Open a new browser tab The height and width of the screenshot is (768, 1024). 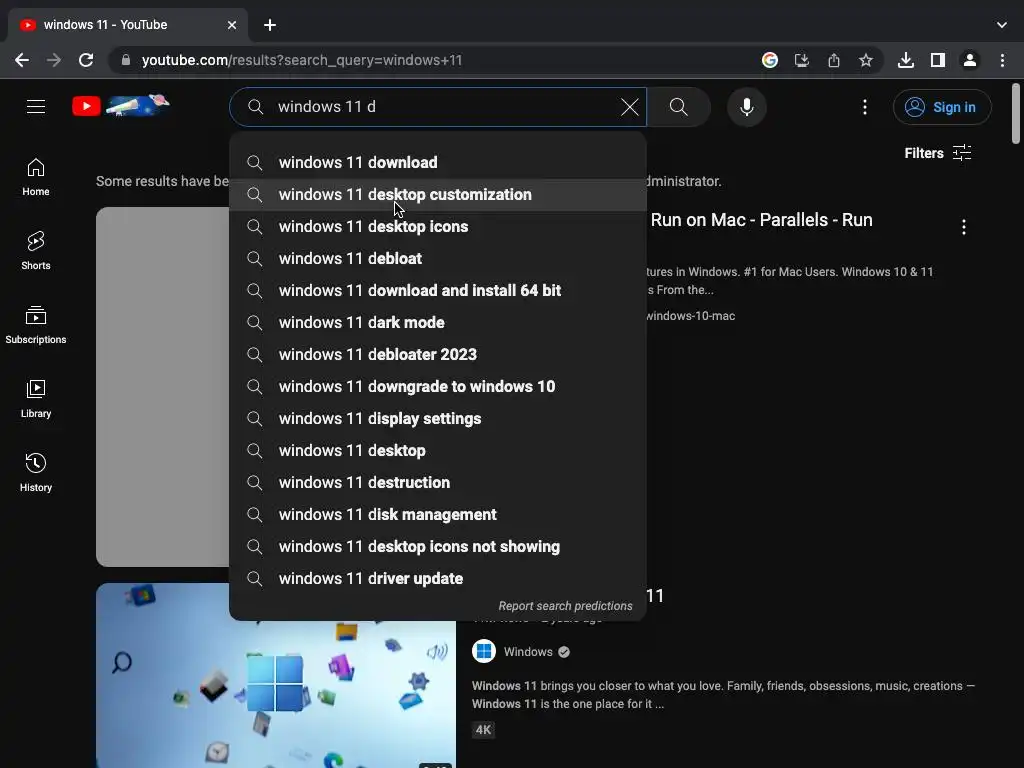270,25
